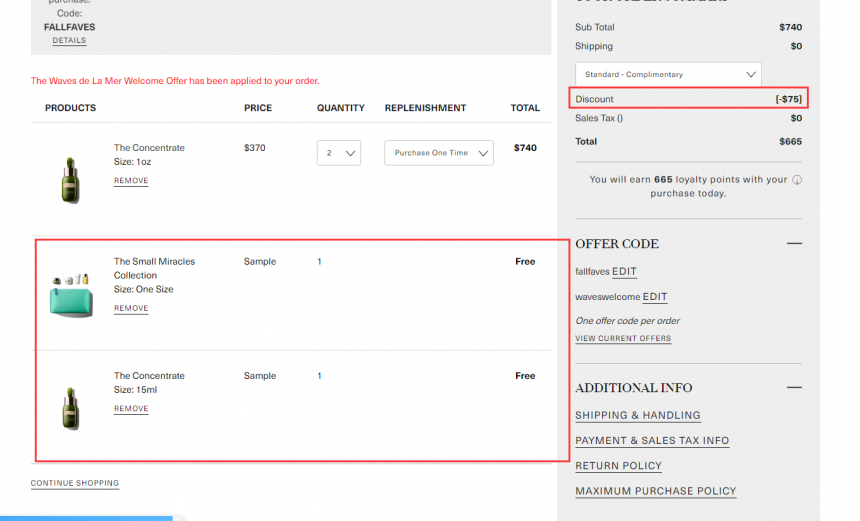Click The Concentrate 15ml sample thumbnail

point(70,409)
